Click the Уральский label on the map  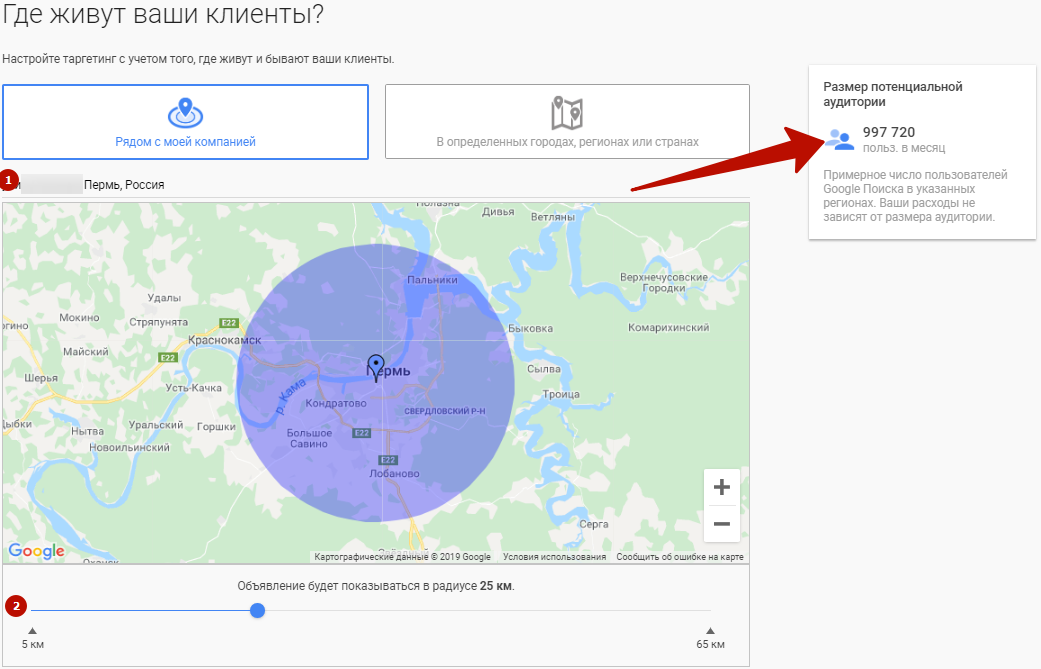tap(156, 425)
